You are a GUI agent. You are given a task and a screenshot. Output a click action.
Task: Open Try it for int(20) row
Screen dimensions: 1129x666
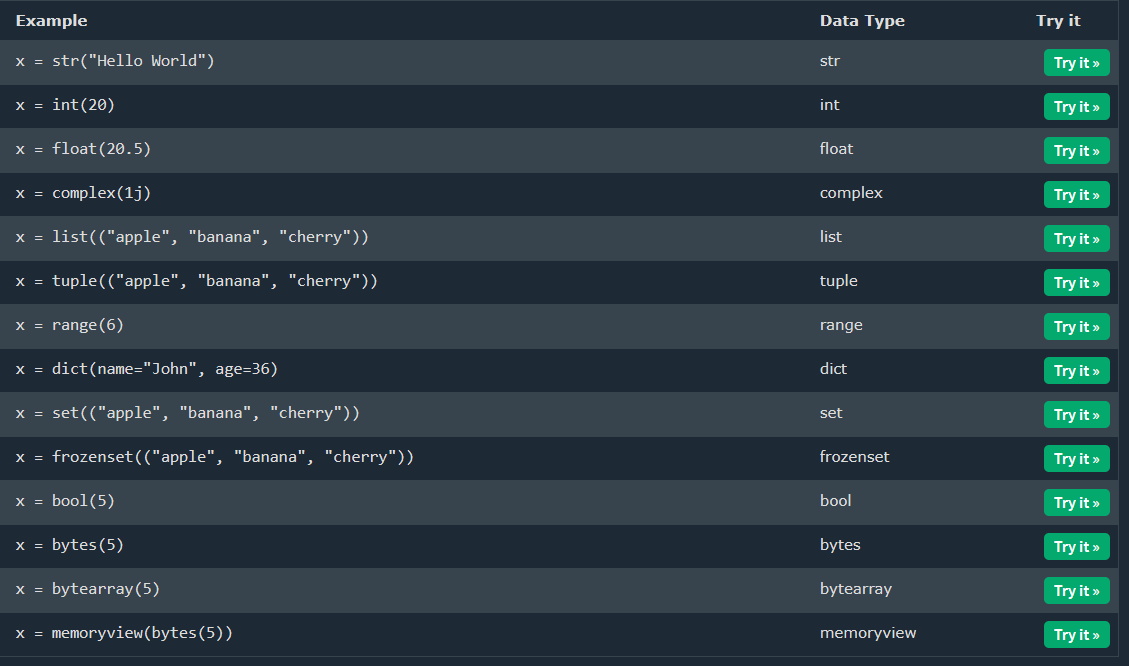coord(1076,107)
